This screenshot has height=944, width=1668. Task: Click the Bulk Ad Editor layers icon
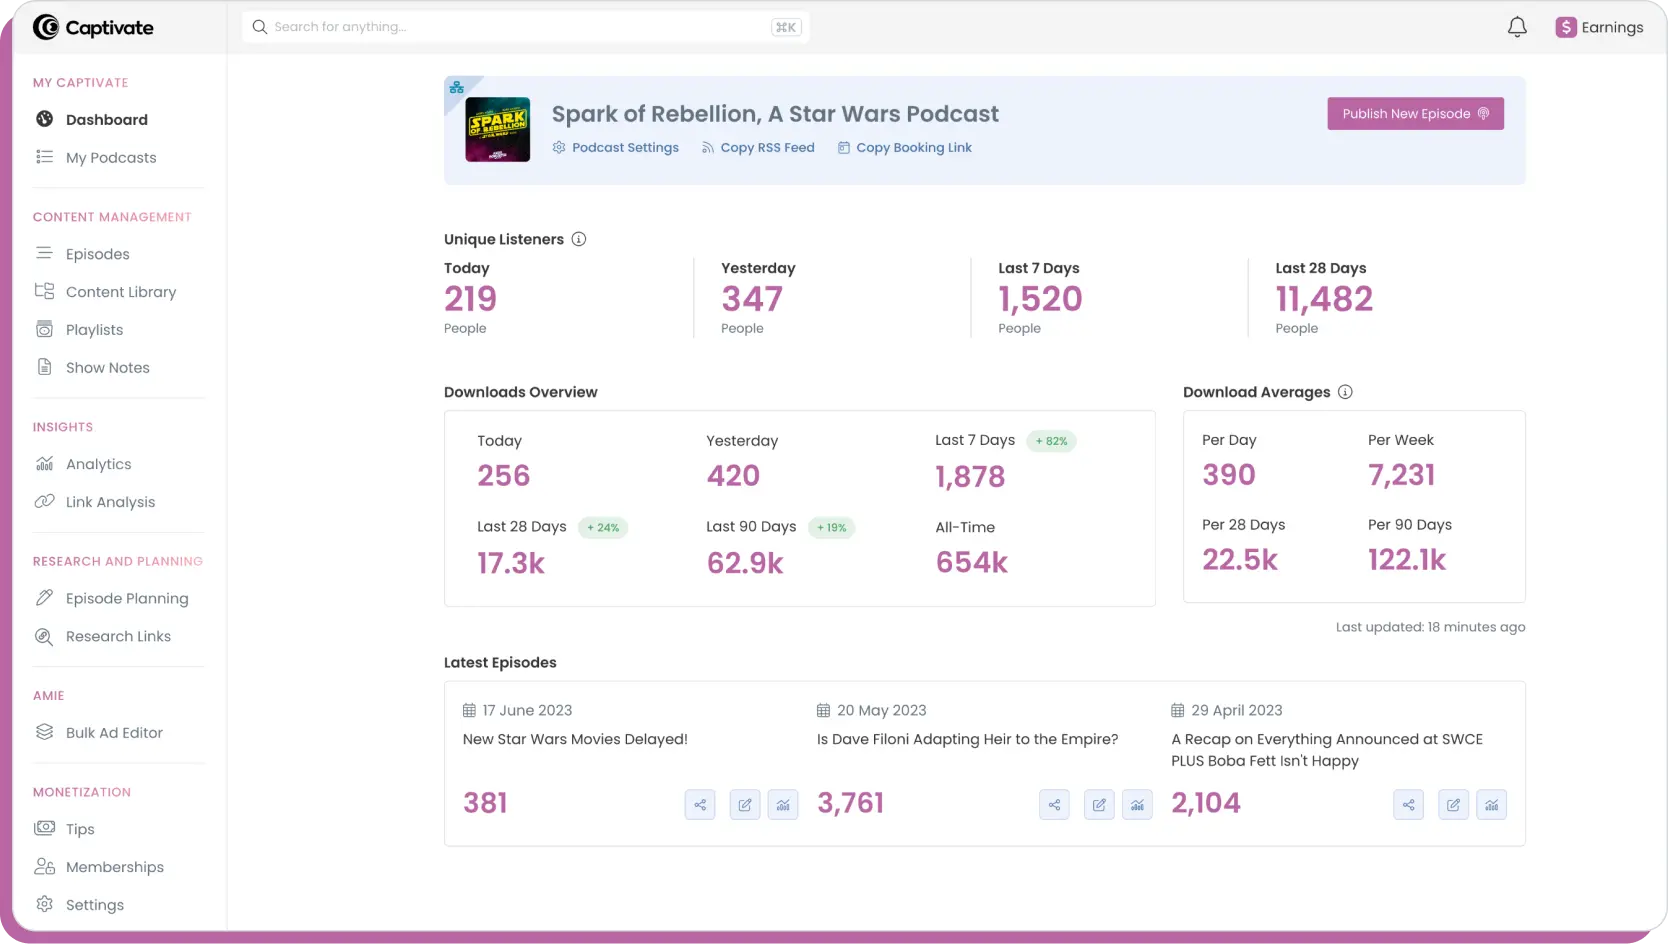(44, 732)
